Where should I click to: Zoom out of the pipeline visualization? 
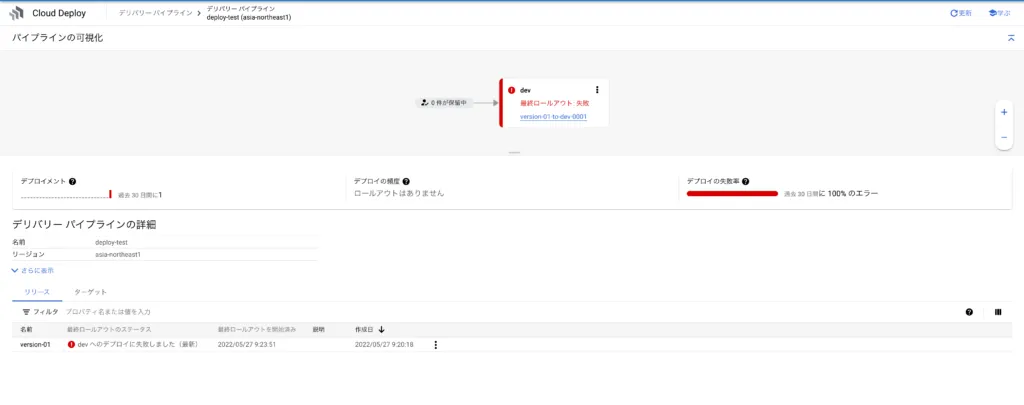[1004, 137]
